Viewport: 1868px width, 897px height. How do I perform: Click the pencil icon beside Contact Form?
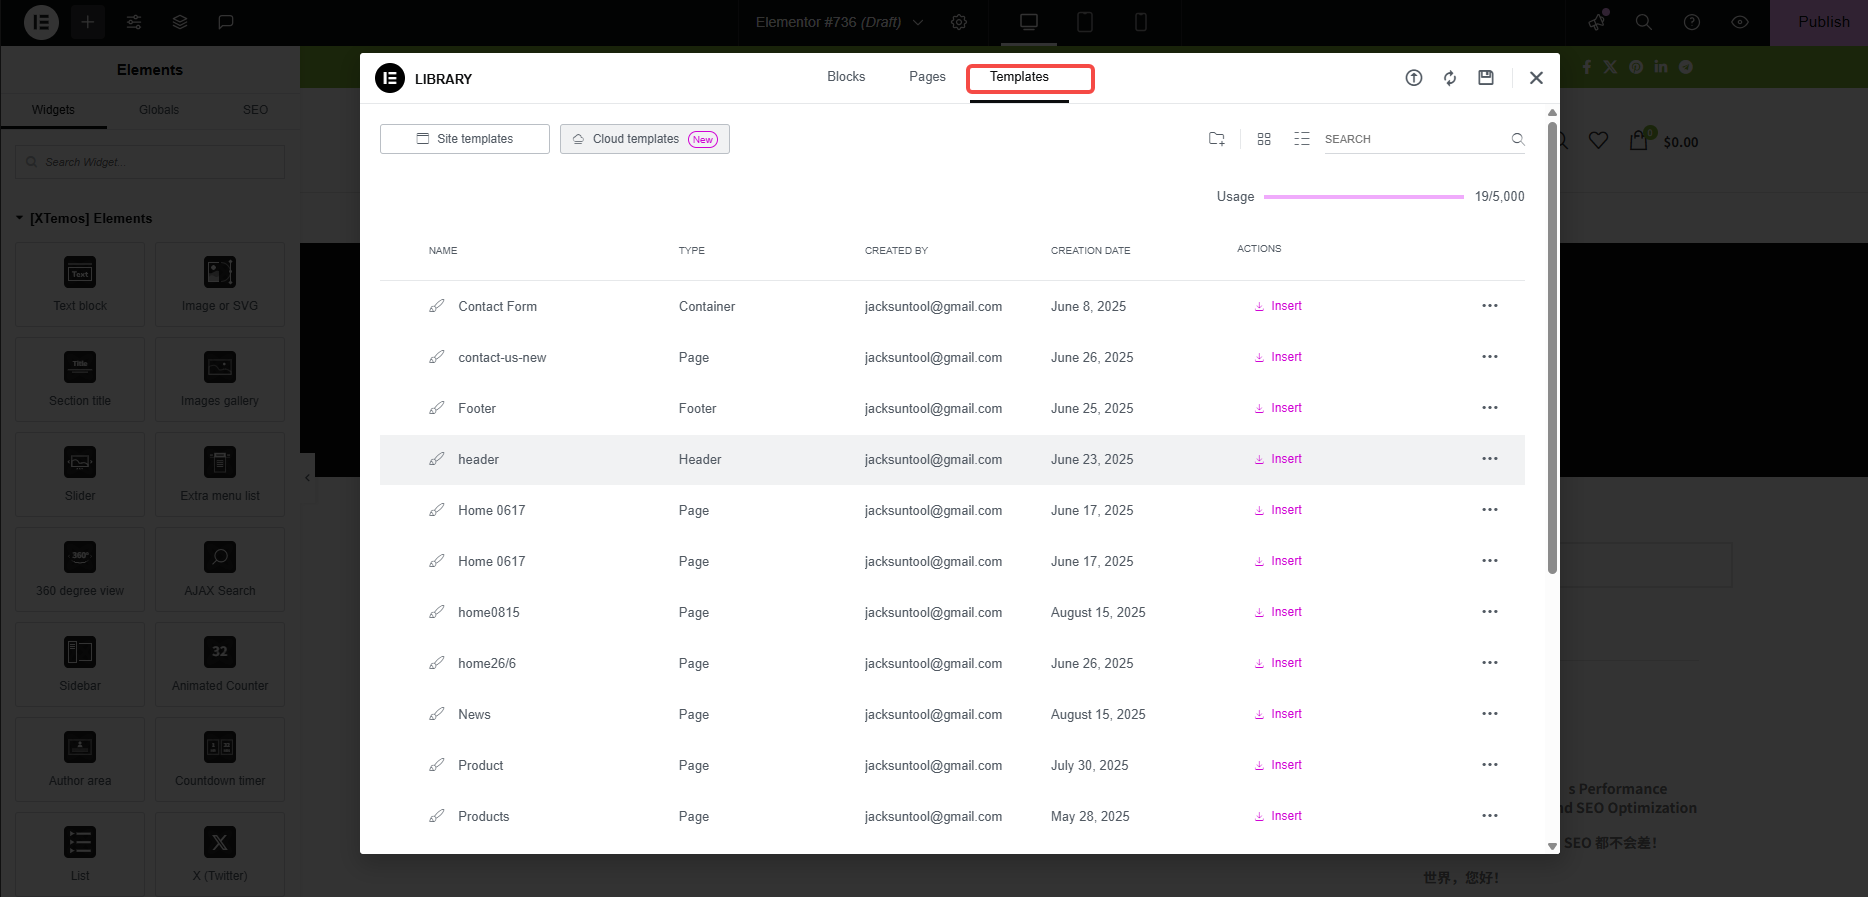437,306
